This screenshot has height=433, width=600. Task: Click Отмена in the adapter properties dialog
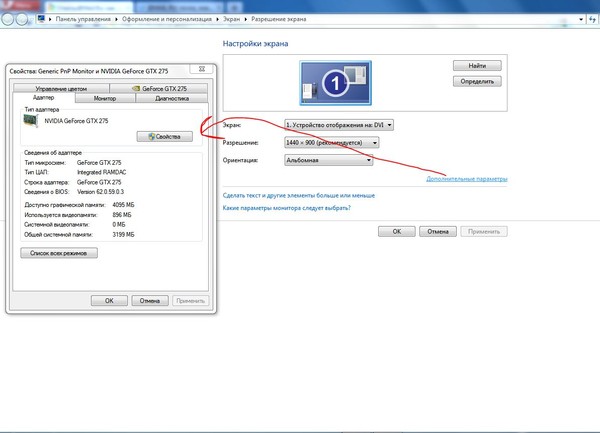150,301
